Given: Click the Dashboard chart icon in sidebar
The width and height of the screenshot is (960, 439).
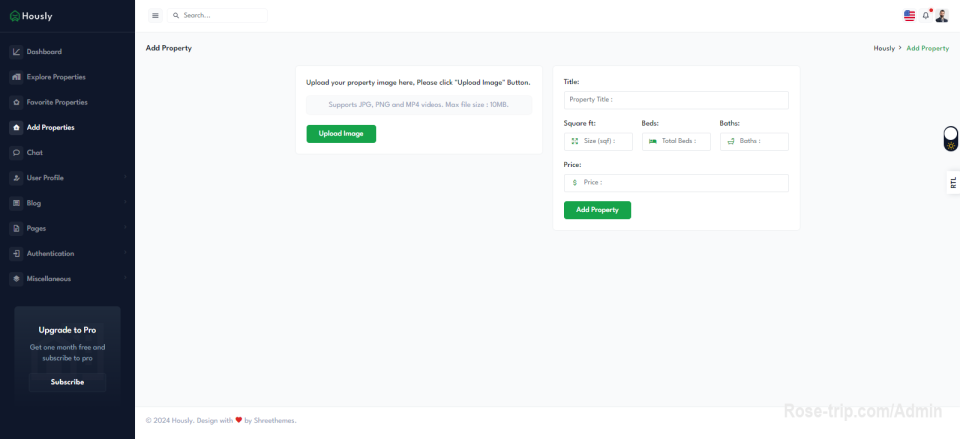Looking at the screenshot, I should (x=17, y=52).
